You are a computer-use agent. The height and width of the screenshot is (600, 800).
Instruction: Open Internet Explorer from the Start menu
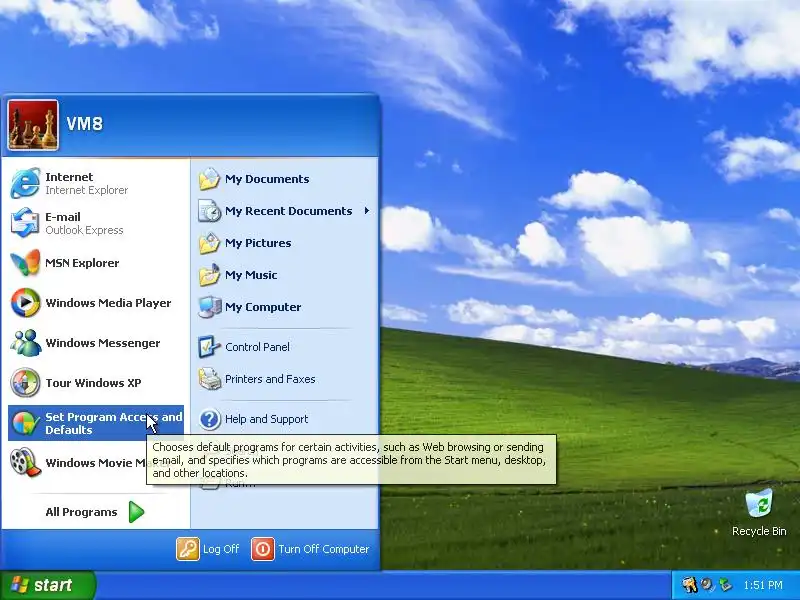click(96, 183)
